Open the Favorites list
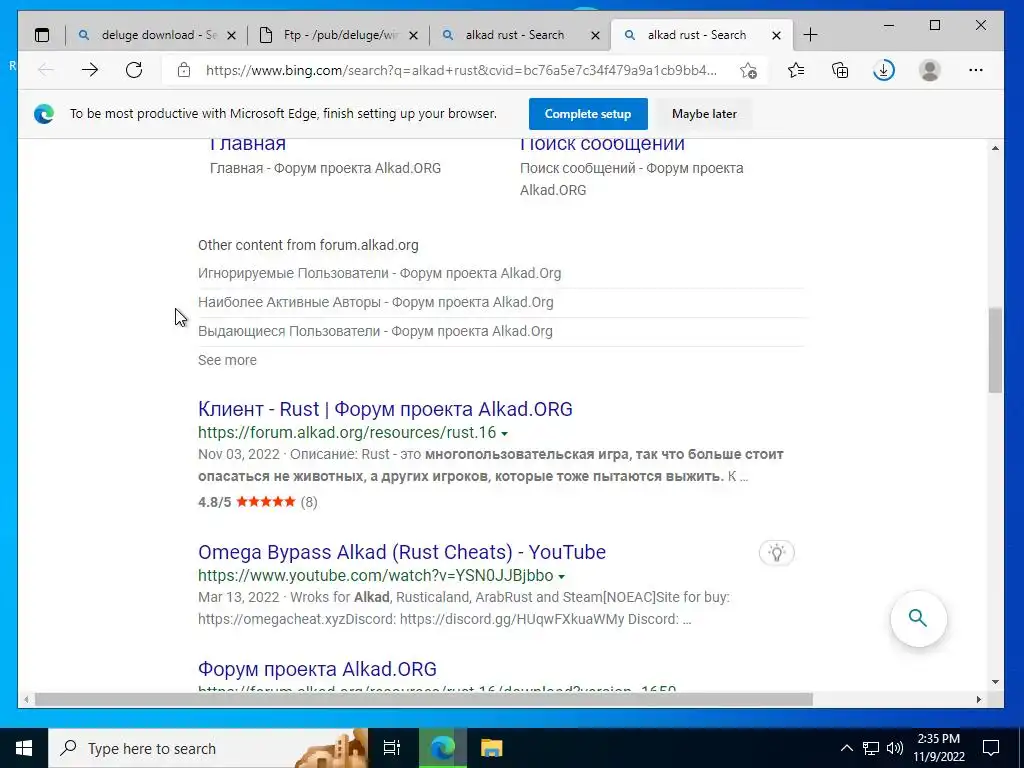 tap(796, 70)
